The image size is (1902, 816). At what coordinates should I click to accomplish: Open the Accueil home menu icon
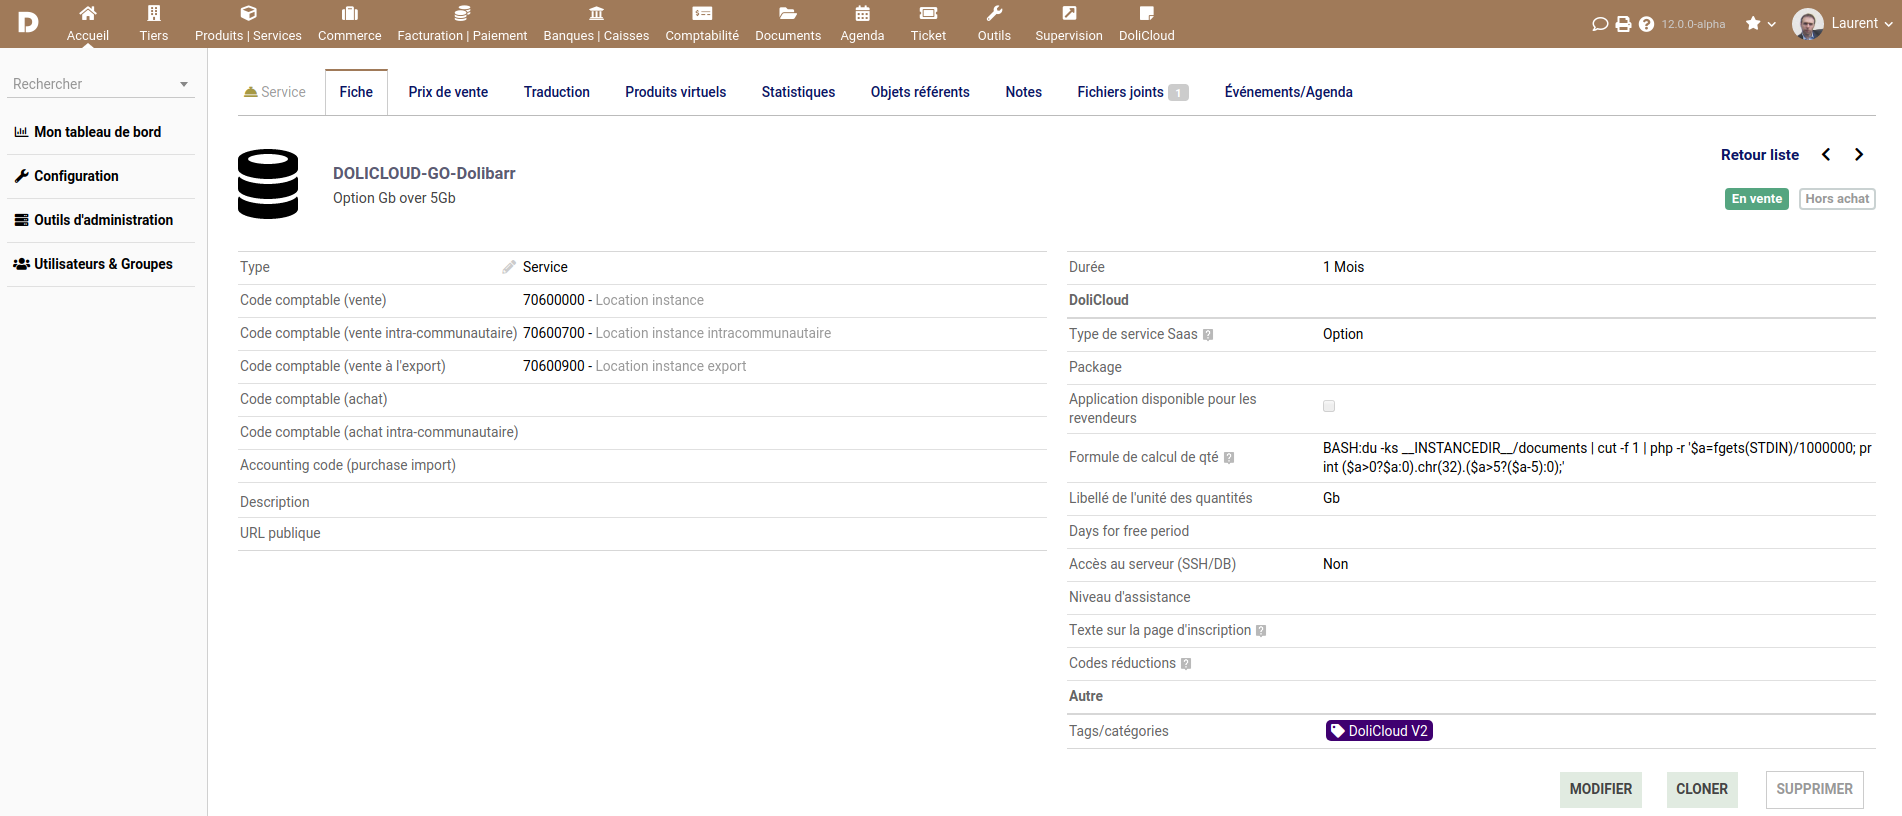click(x=88, y=13)
